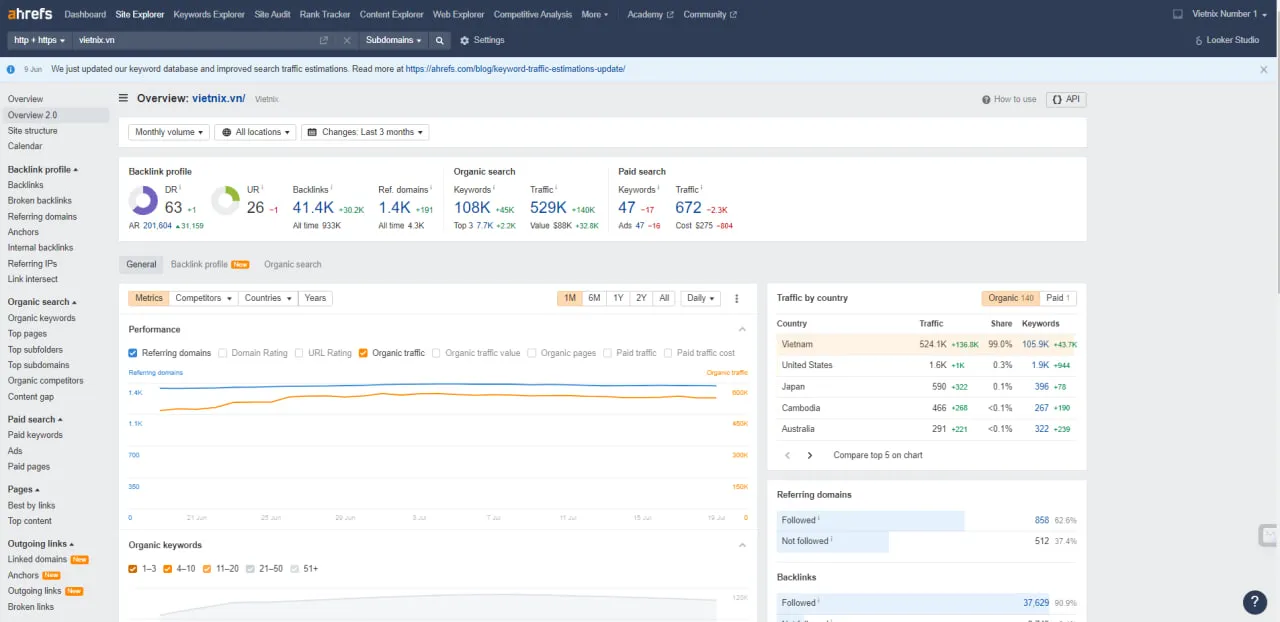Screen dimensions: 1280x622
Task: Open the Daily interval dropdown
Action: [700, 298]
